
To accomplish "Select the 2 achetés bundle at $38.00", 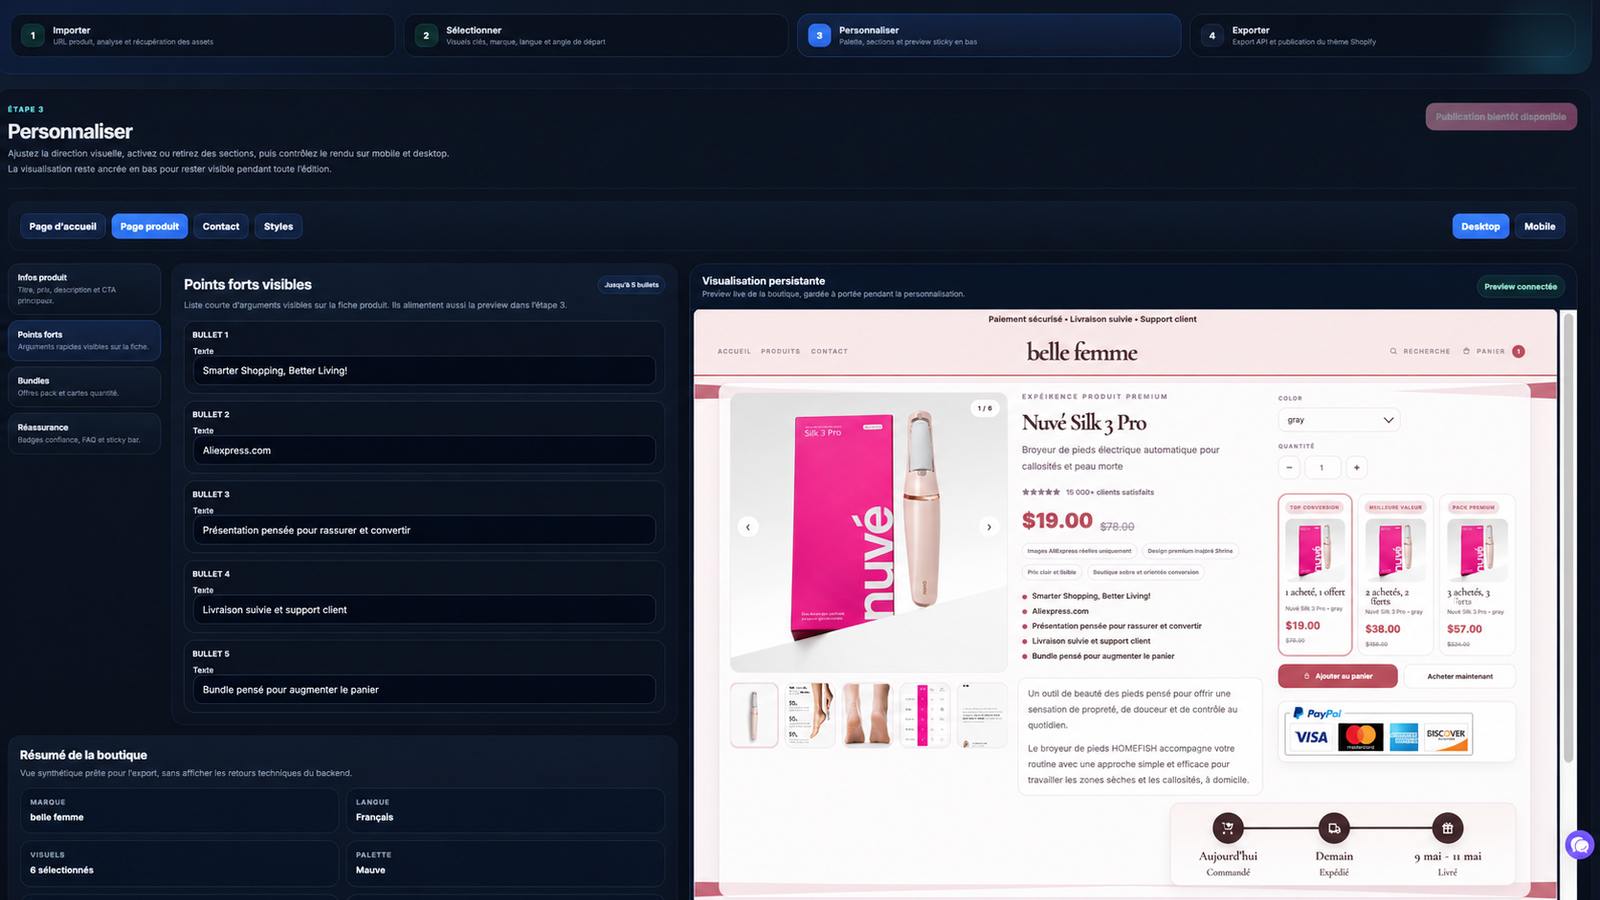I will (1396, 573).
